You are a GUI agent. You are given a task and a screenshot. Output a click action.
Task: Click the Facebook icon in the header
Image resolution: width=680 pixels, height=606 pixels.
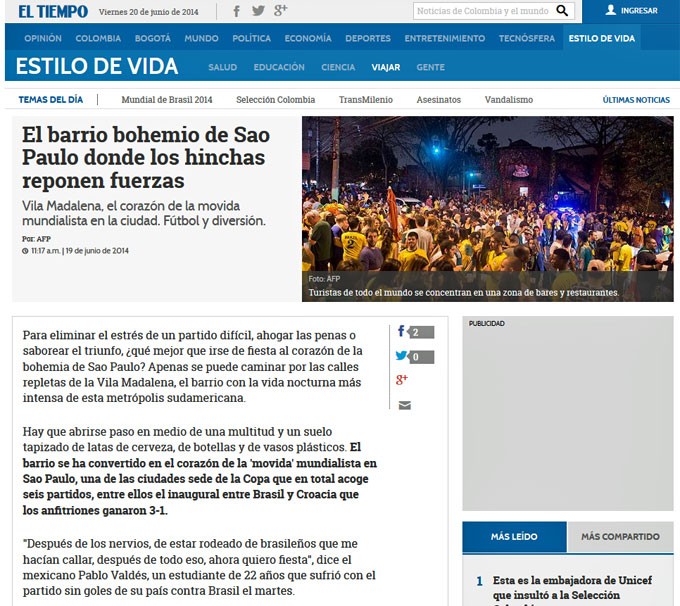click(x=237, y=11)
